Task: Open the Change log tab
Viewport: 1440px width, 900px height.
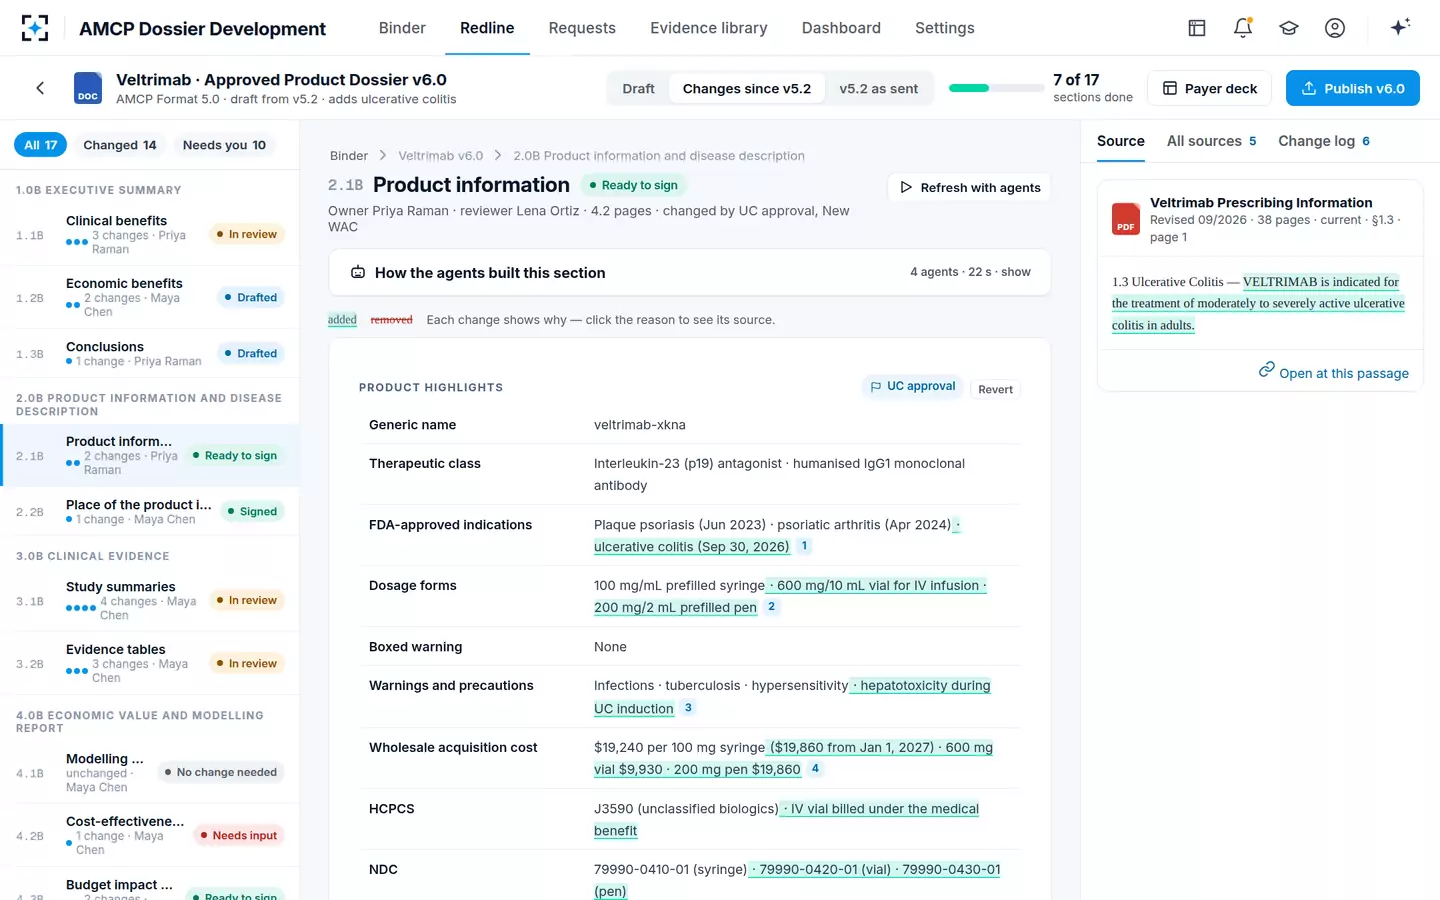Action: (1323, 141)
